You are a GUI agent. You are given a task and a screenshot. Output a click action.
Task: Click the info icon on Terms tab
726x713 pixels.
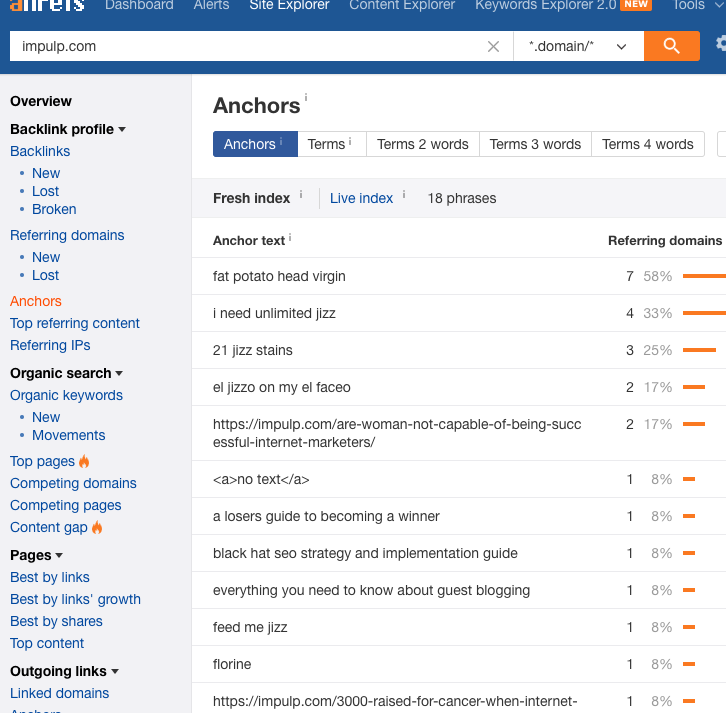coord(350,141)
